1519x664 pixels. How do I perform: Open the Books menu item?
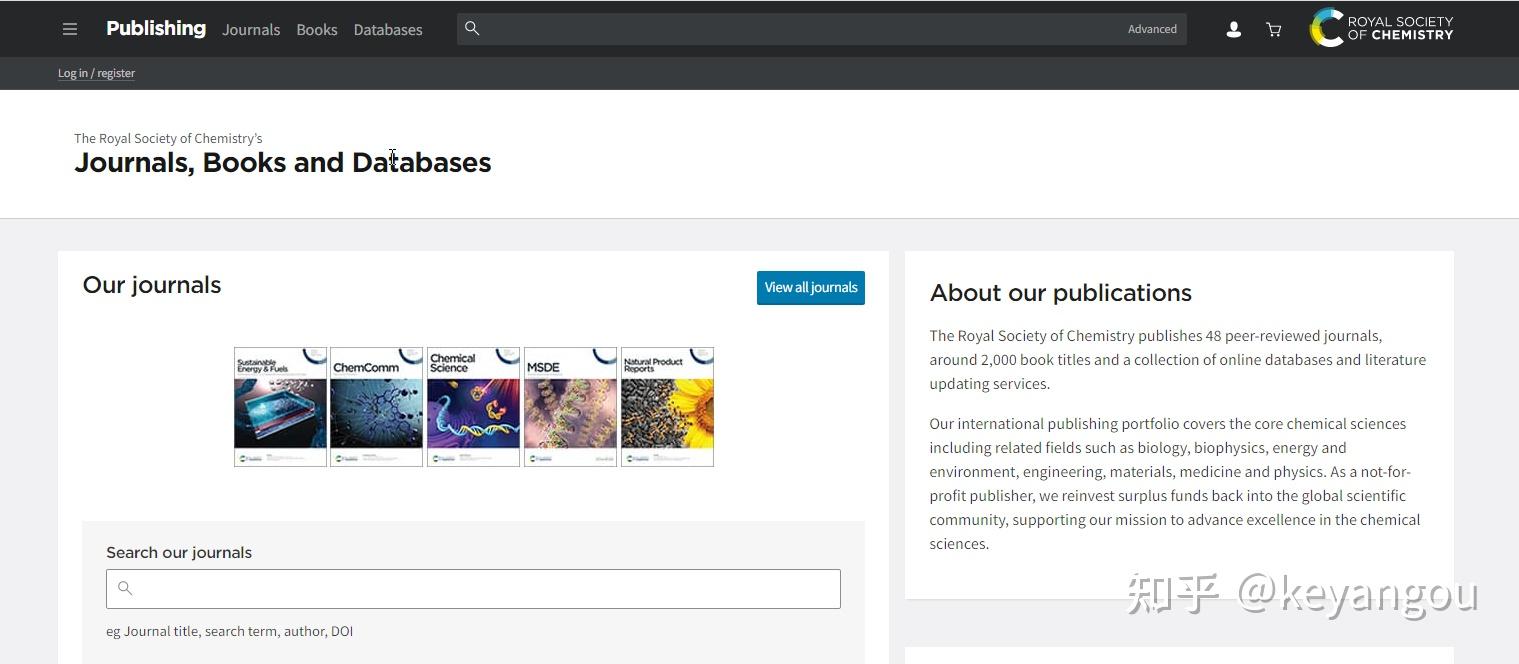317,30
